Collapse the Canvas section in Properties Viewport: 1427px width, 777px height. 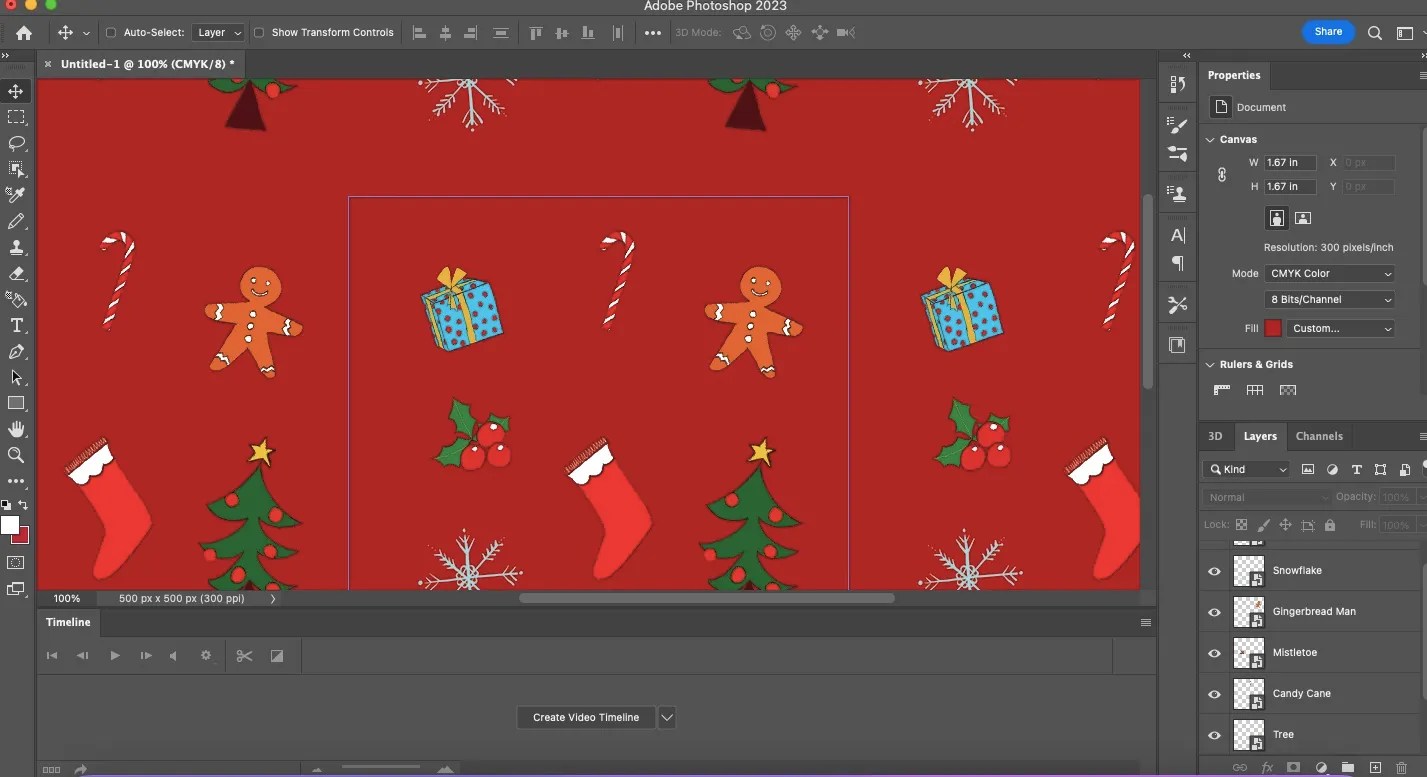1210,139
